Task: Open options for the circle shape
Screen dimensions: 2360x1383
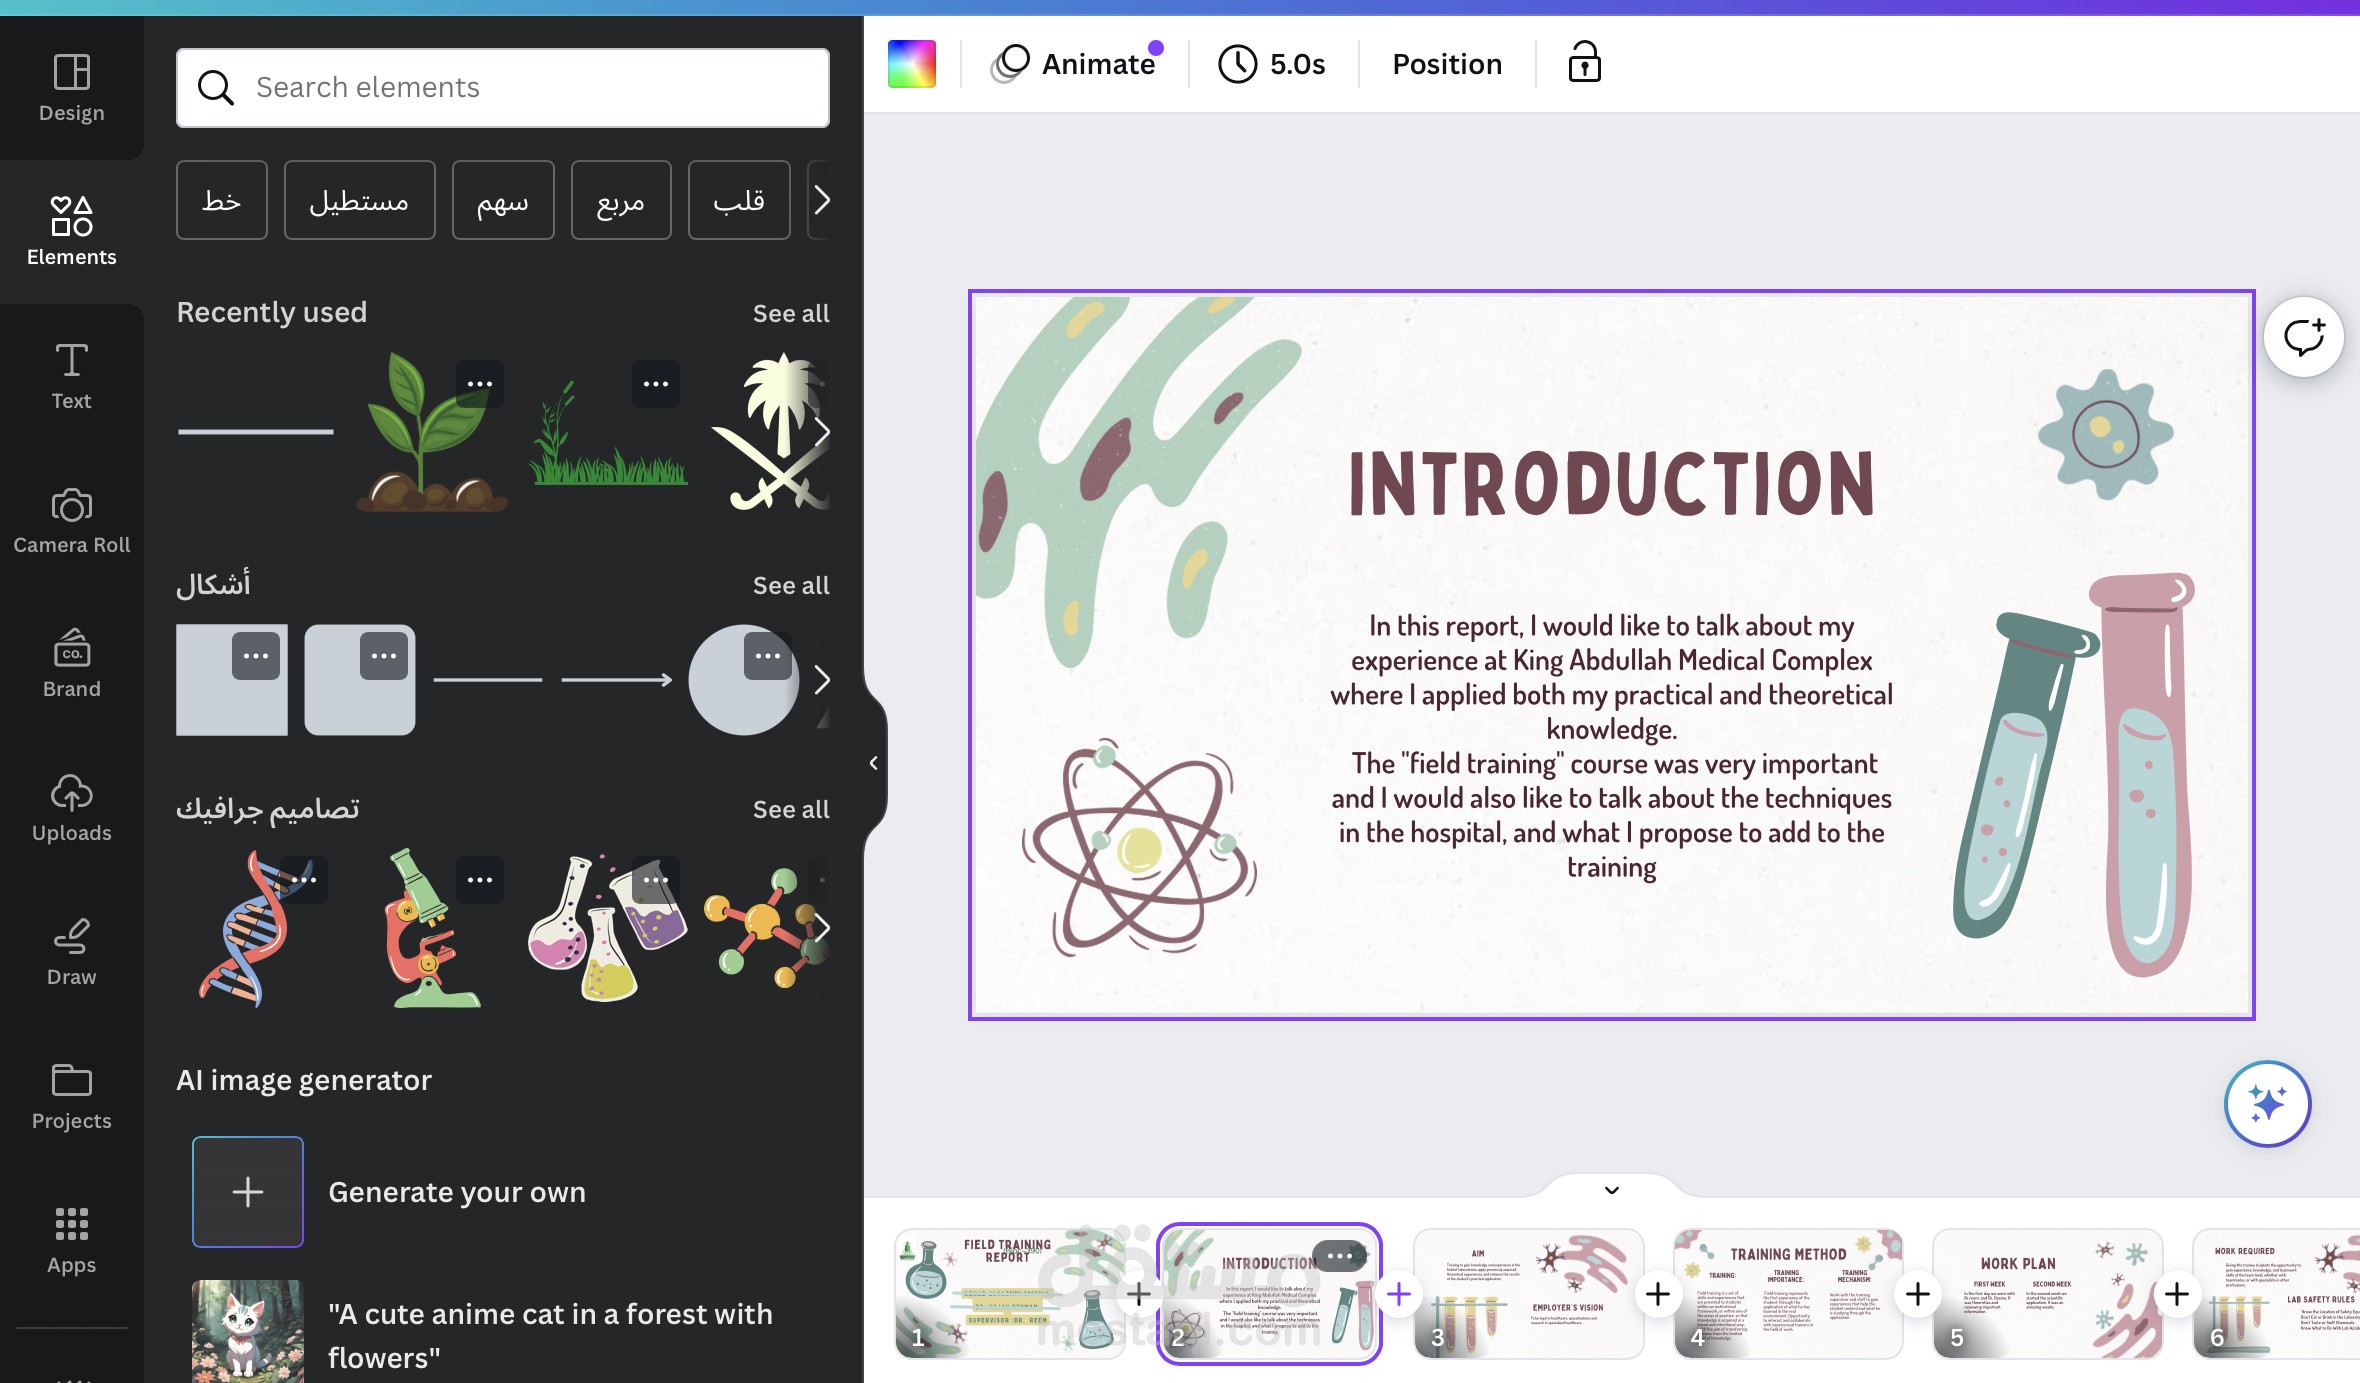Action: 768,656
